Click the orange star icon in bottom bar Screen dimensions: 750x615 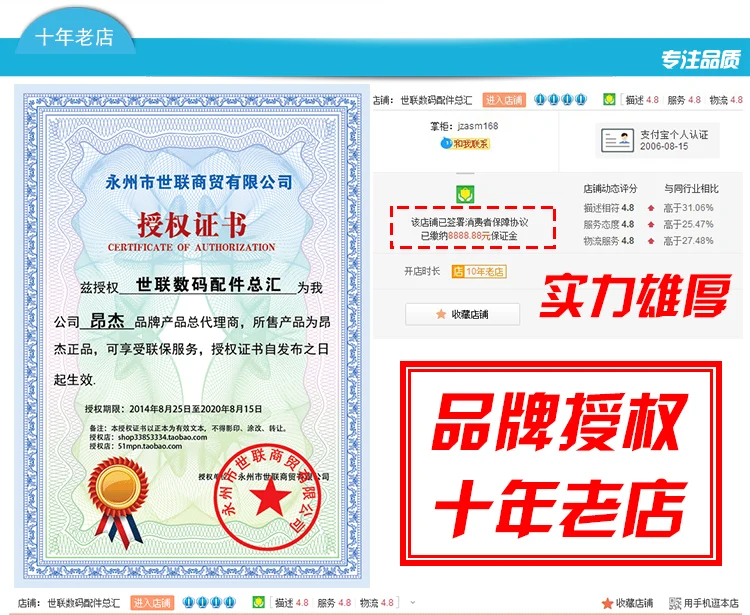607,603
